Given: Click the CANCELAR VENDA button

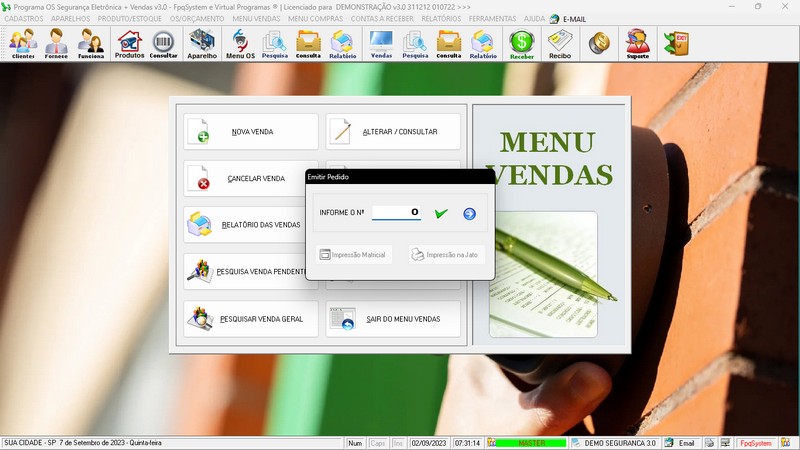Looking at the screenshot, I should pyautogui.click(x=244, y=179).
